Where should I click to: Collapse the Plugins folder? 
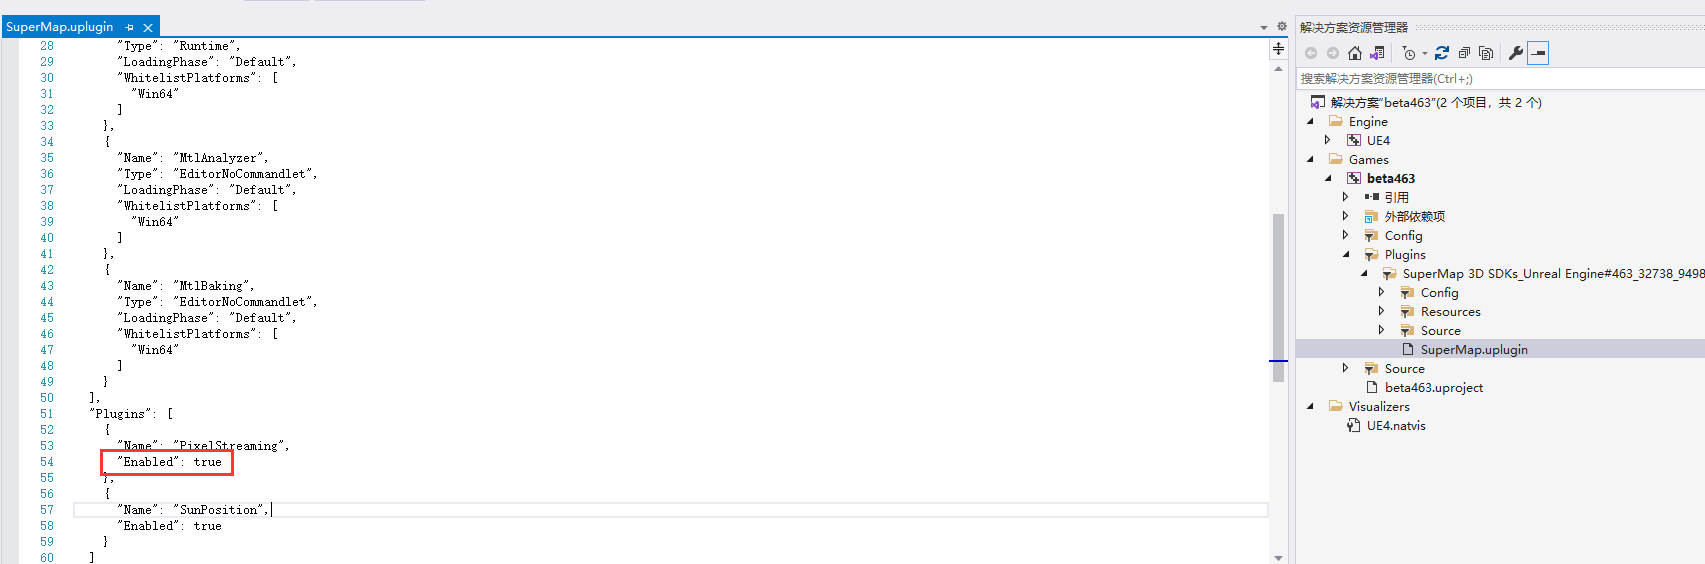coord(1346,254)
